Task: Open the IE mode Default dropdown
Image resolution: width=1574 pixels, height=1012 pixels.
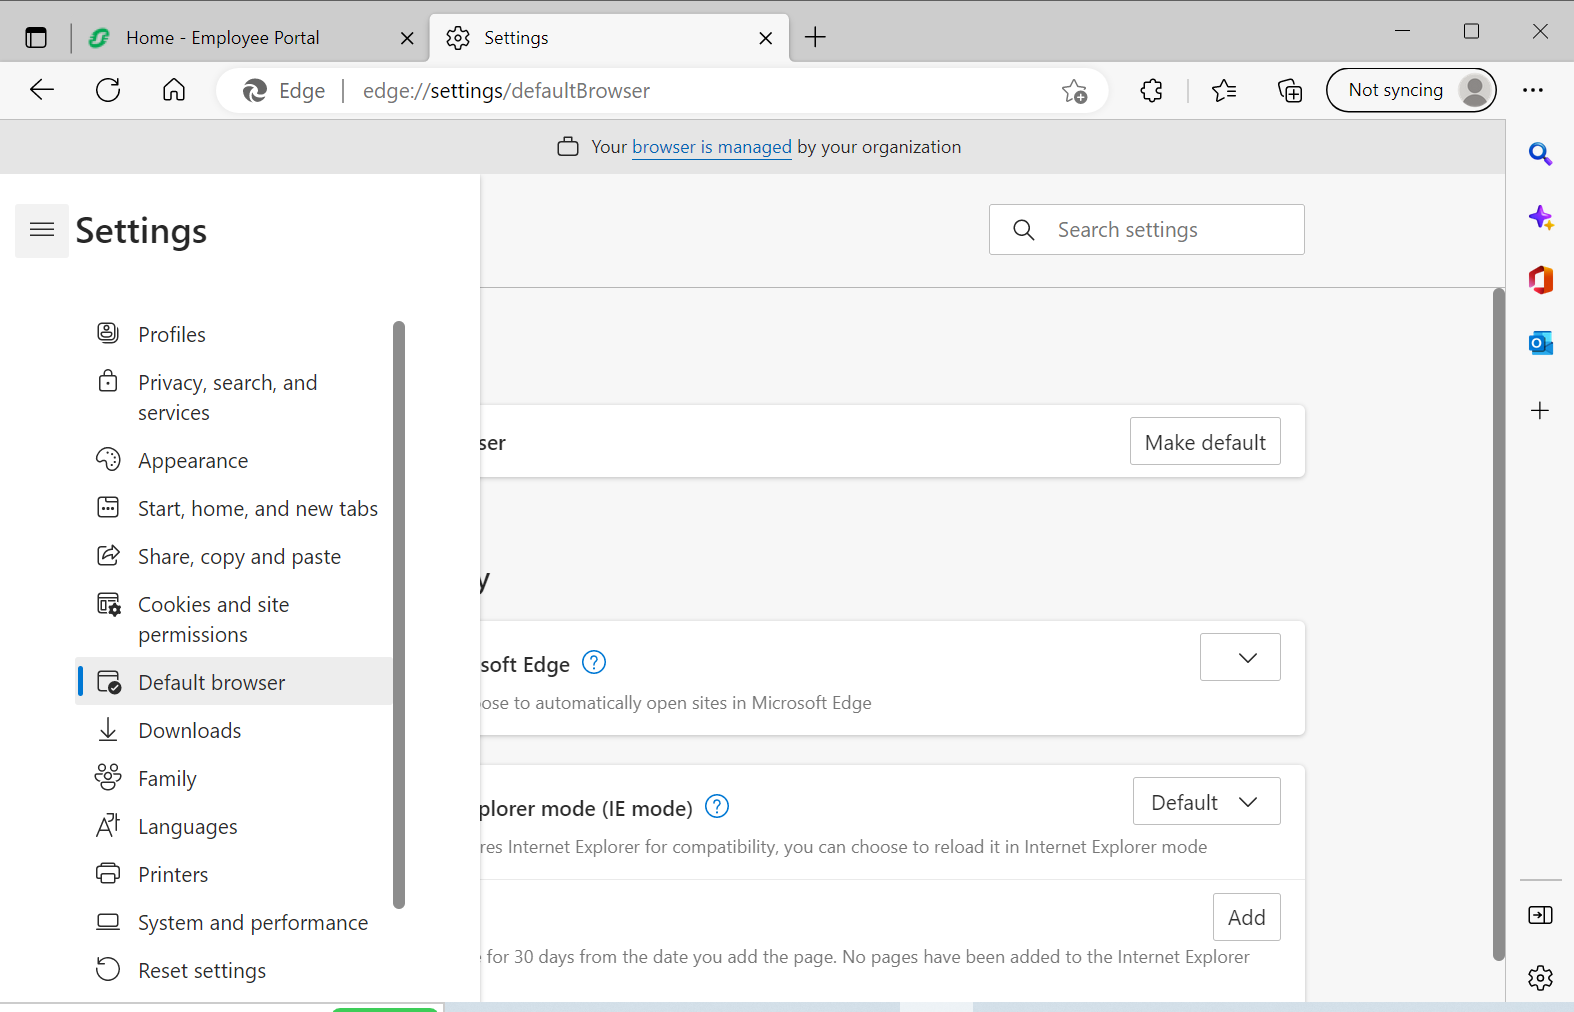Action: pos(1206,801)
